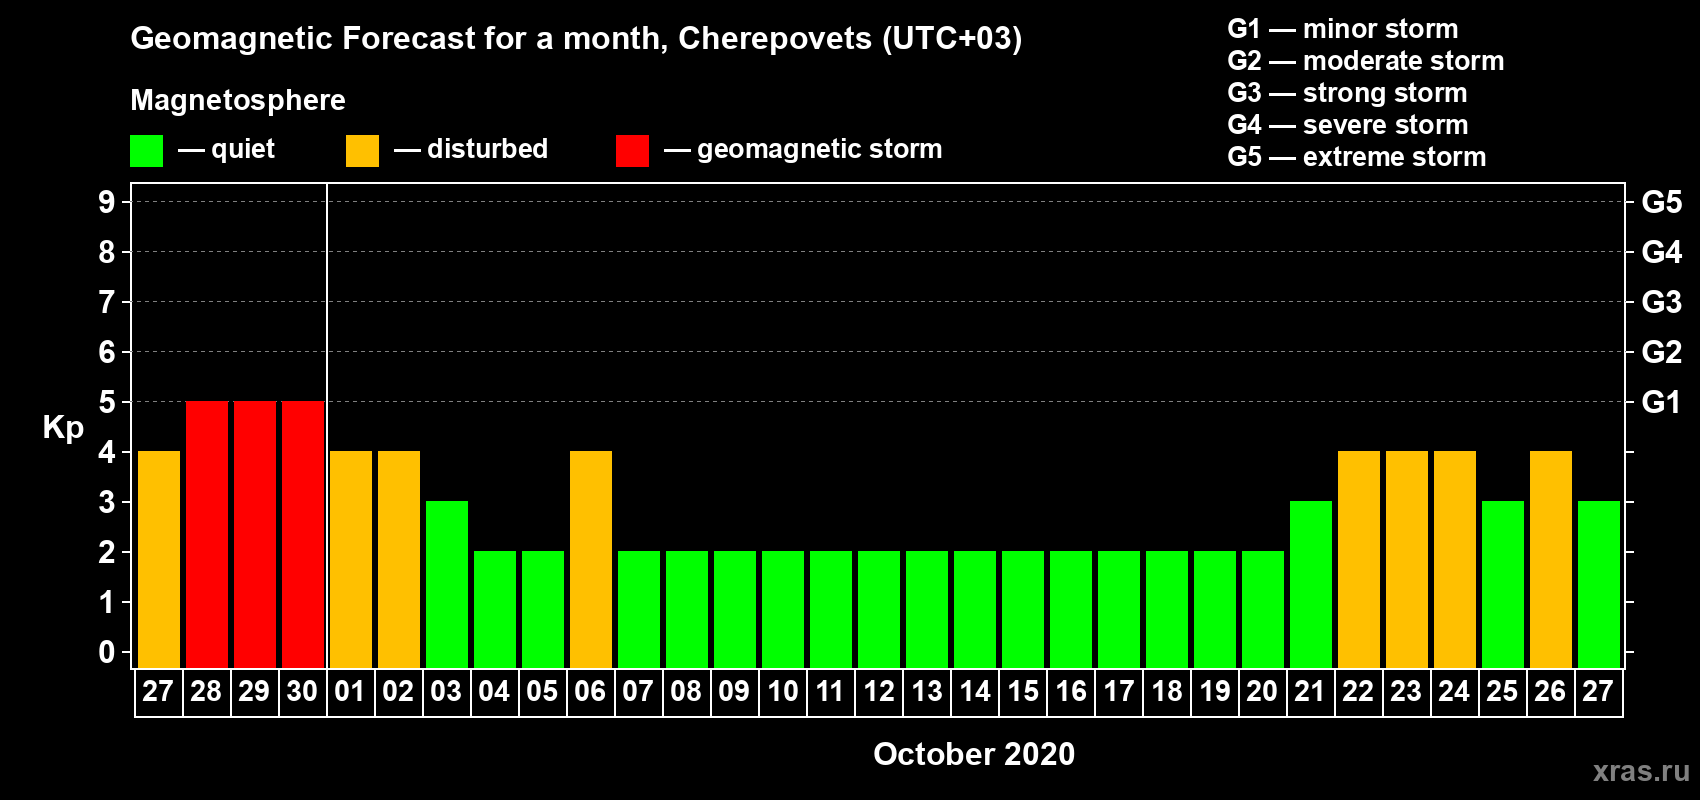Click the date label 02 on the axis
This screenshot has width=1700, height=800.
point(398,691)
